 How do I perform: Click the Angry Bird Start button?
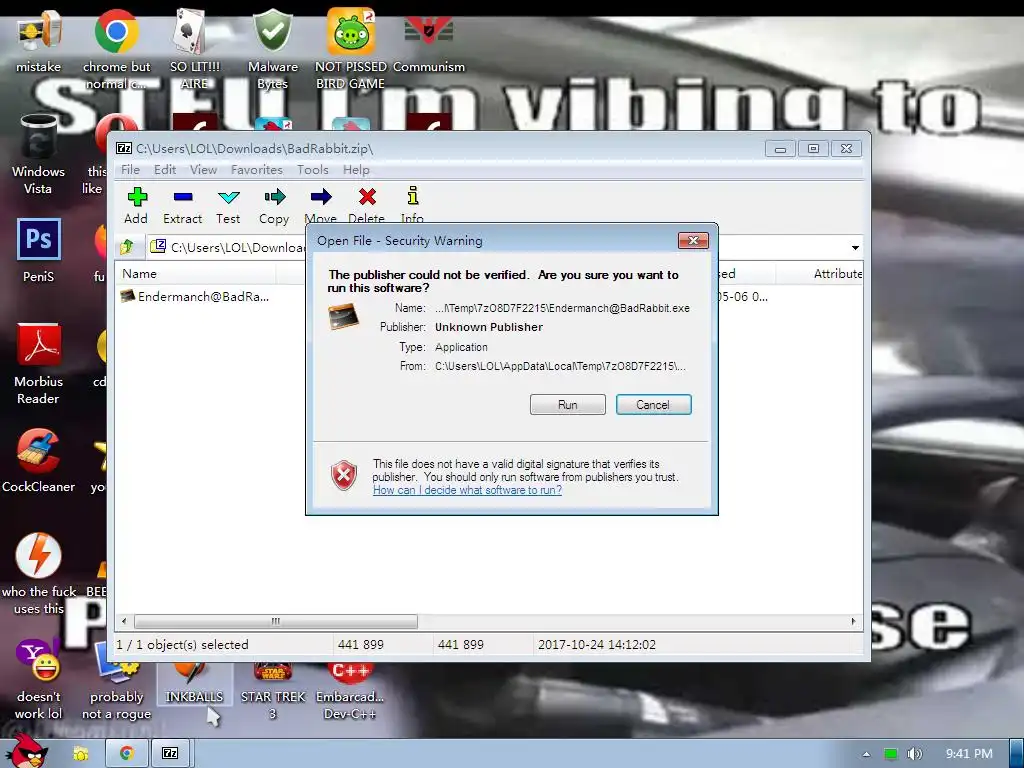pos(26,751)
